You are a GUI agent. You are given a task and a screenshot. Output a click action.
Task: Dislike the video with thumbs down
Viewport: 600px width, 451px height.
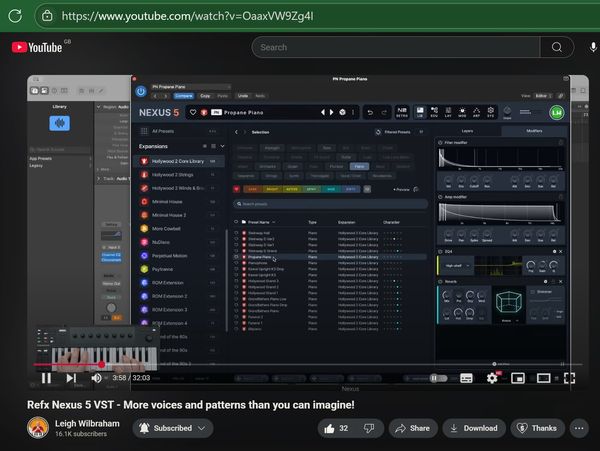[x=369, y=428]
